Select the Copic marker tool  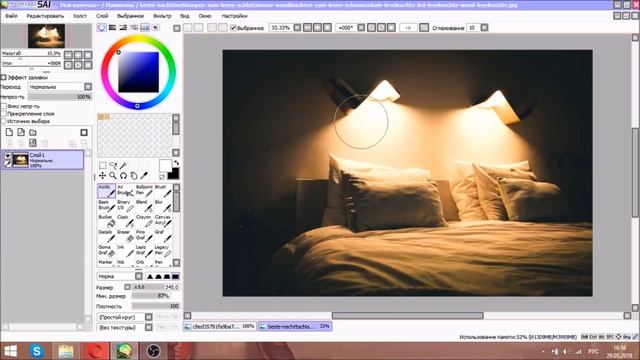tap(125, 221)
